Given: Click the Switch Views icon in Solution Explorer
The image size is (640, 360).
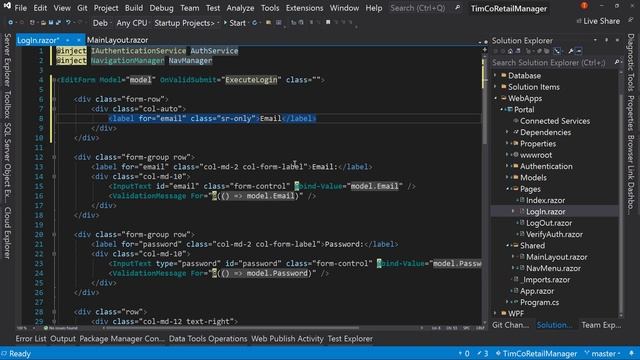Looking at the screenshot, I should click(x=518, y=51).
